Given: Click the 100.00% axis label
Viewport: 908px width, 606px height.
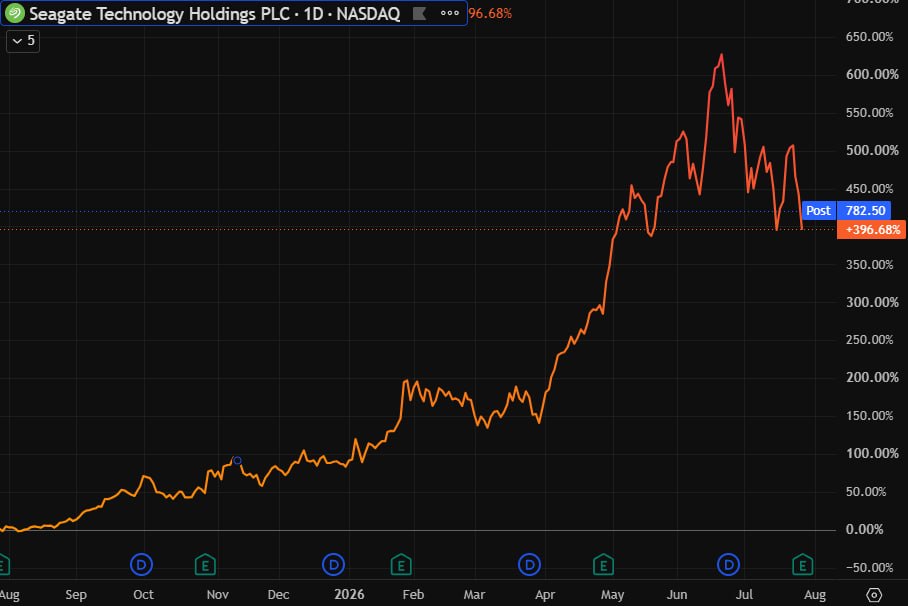Looking at the screenshot, I should tap(872, 453).
